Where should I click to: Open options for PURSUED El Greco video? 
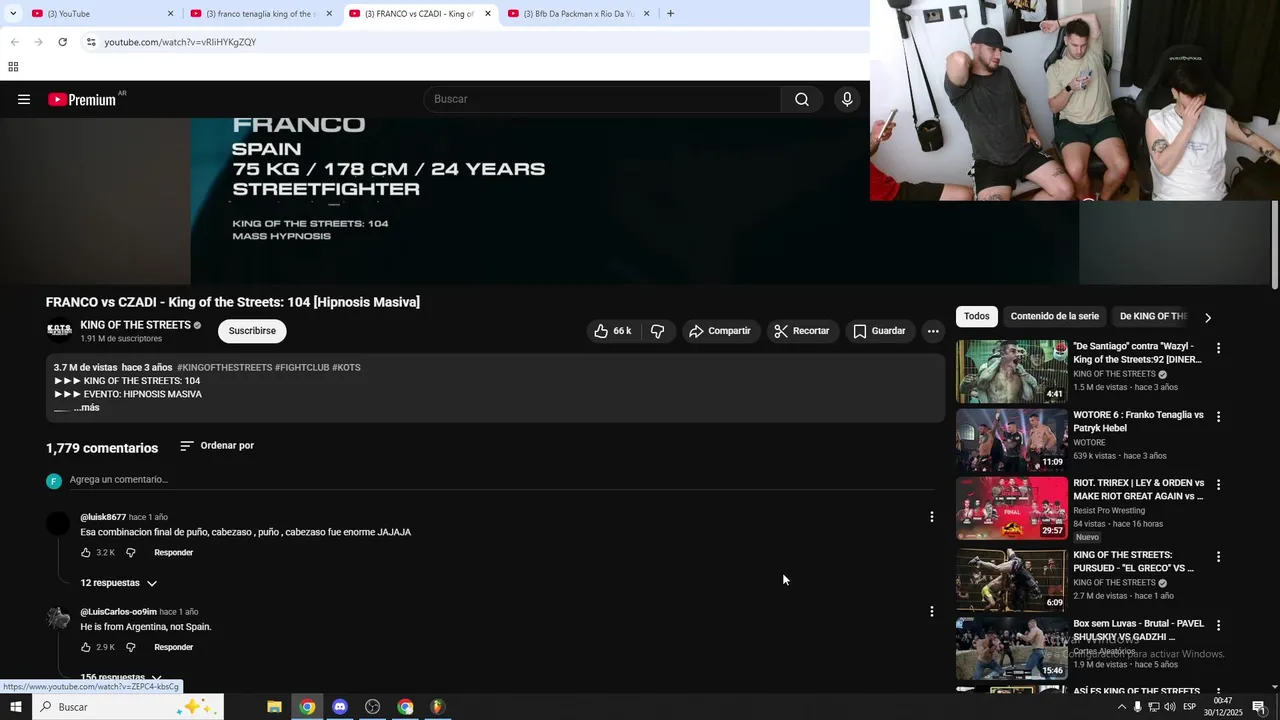1218,557
